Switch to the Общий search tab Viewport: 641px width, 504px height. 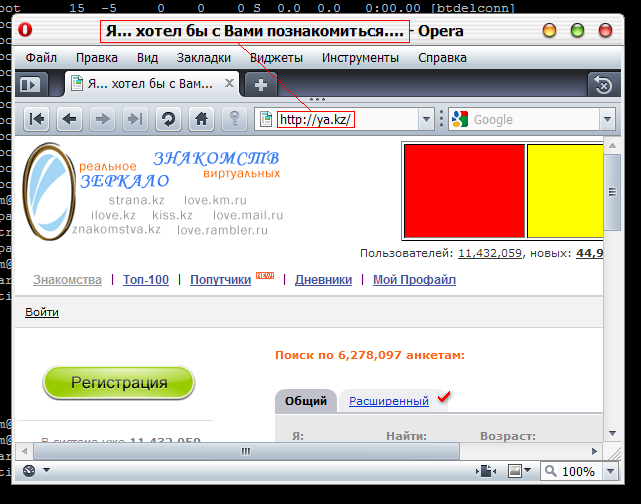306,401
